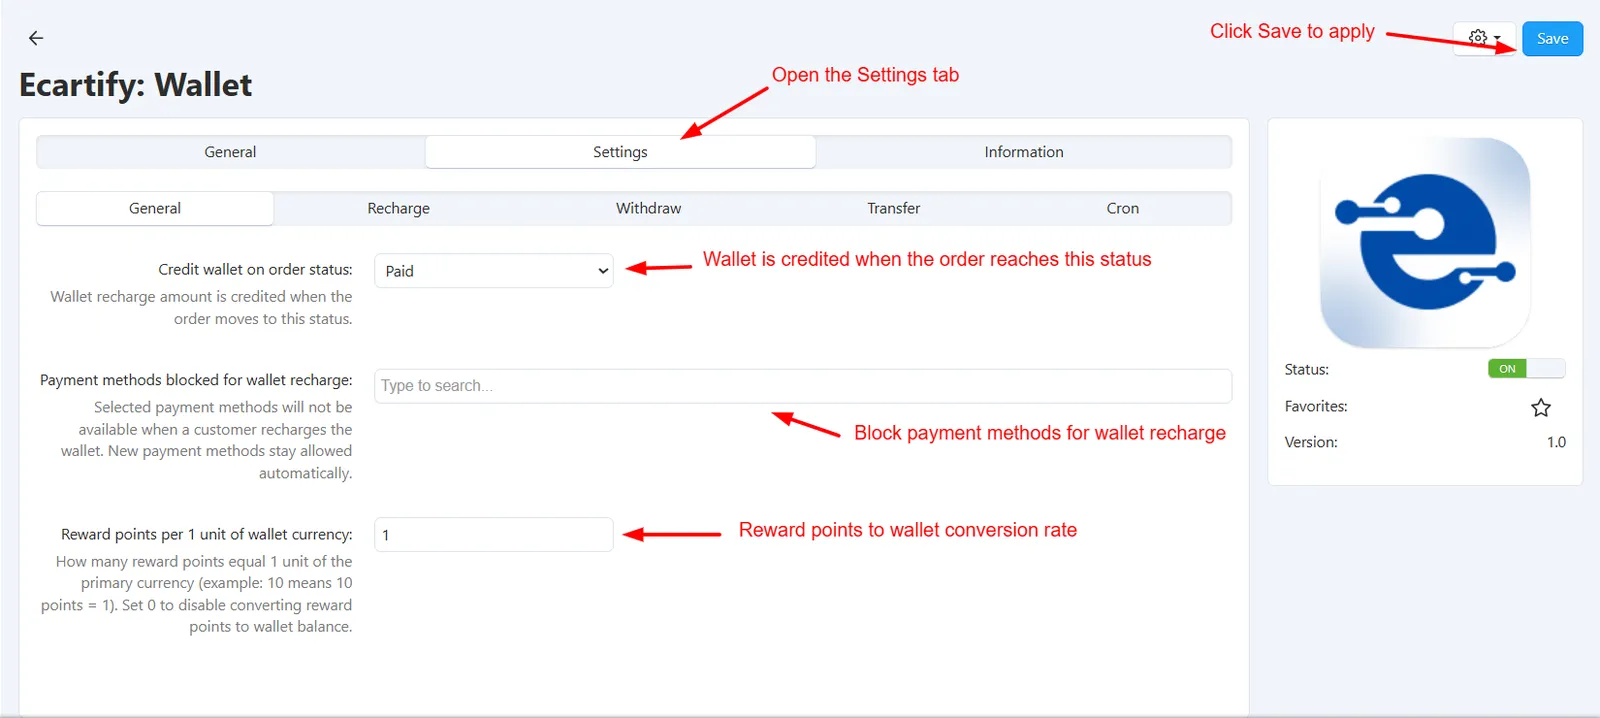Toggle the module Status ON switch
The image size is (1600, 718).
coord(1526,369)
